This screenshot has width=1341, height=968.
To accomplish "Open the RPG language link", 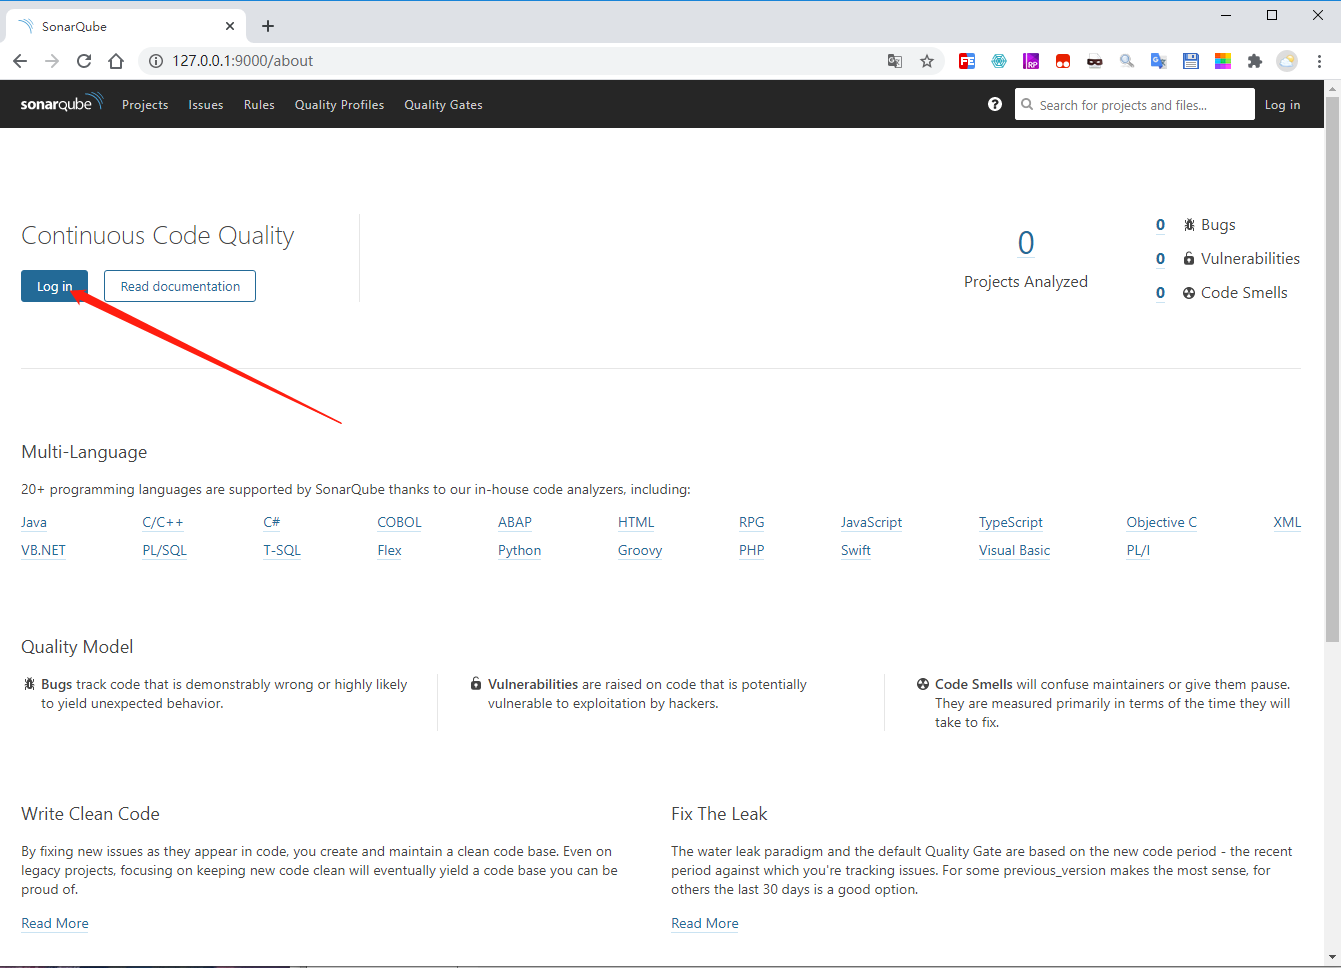I will pos(752,522).
